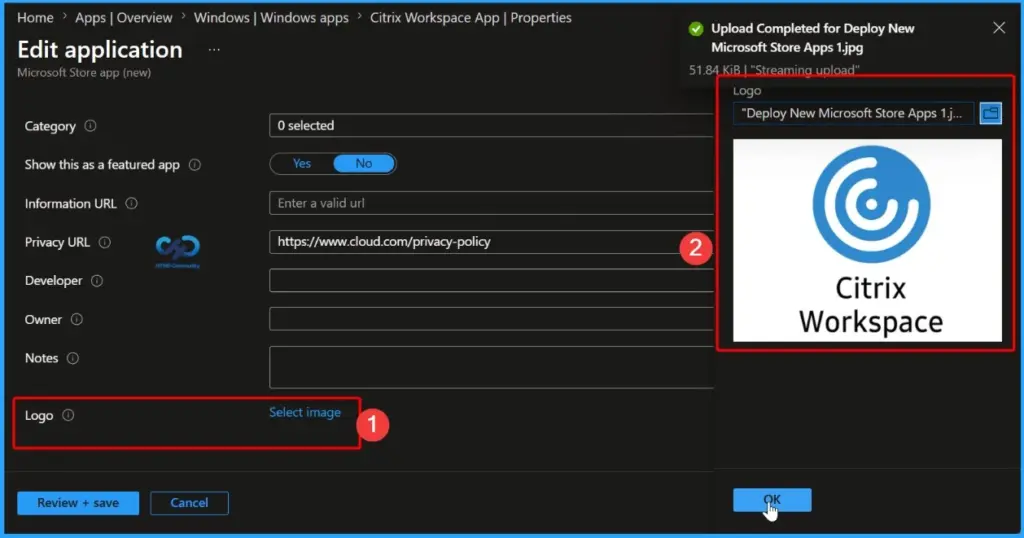Click into the Owner text field

(x=491, y=319)
